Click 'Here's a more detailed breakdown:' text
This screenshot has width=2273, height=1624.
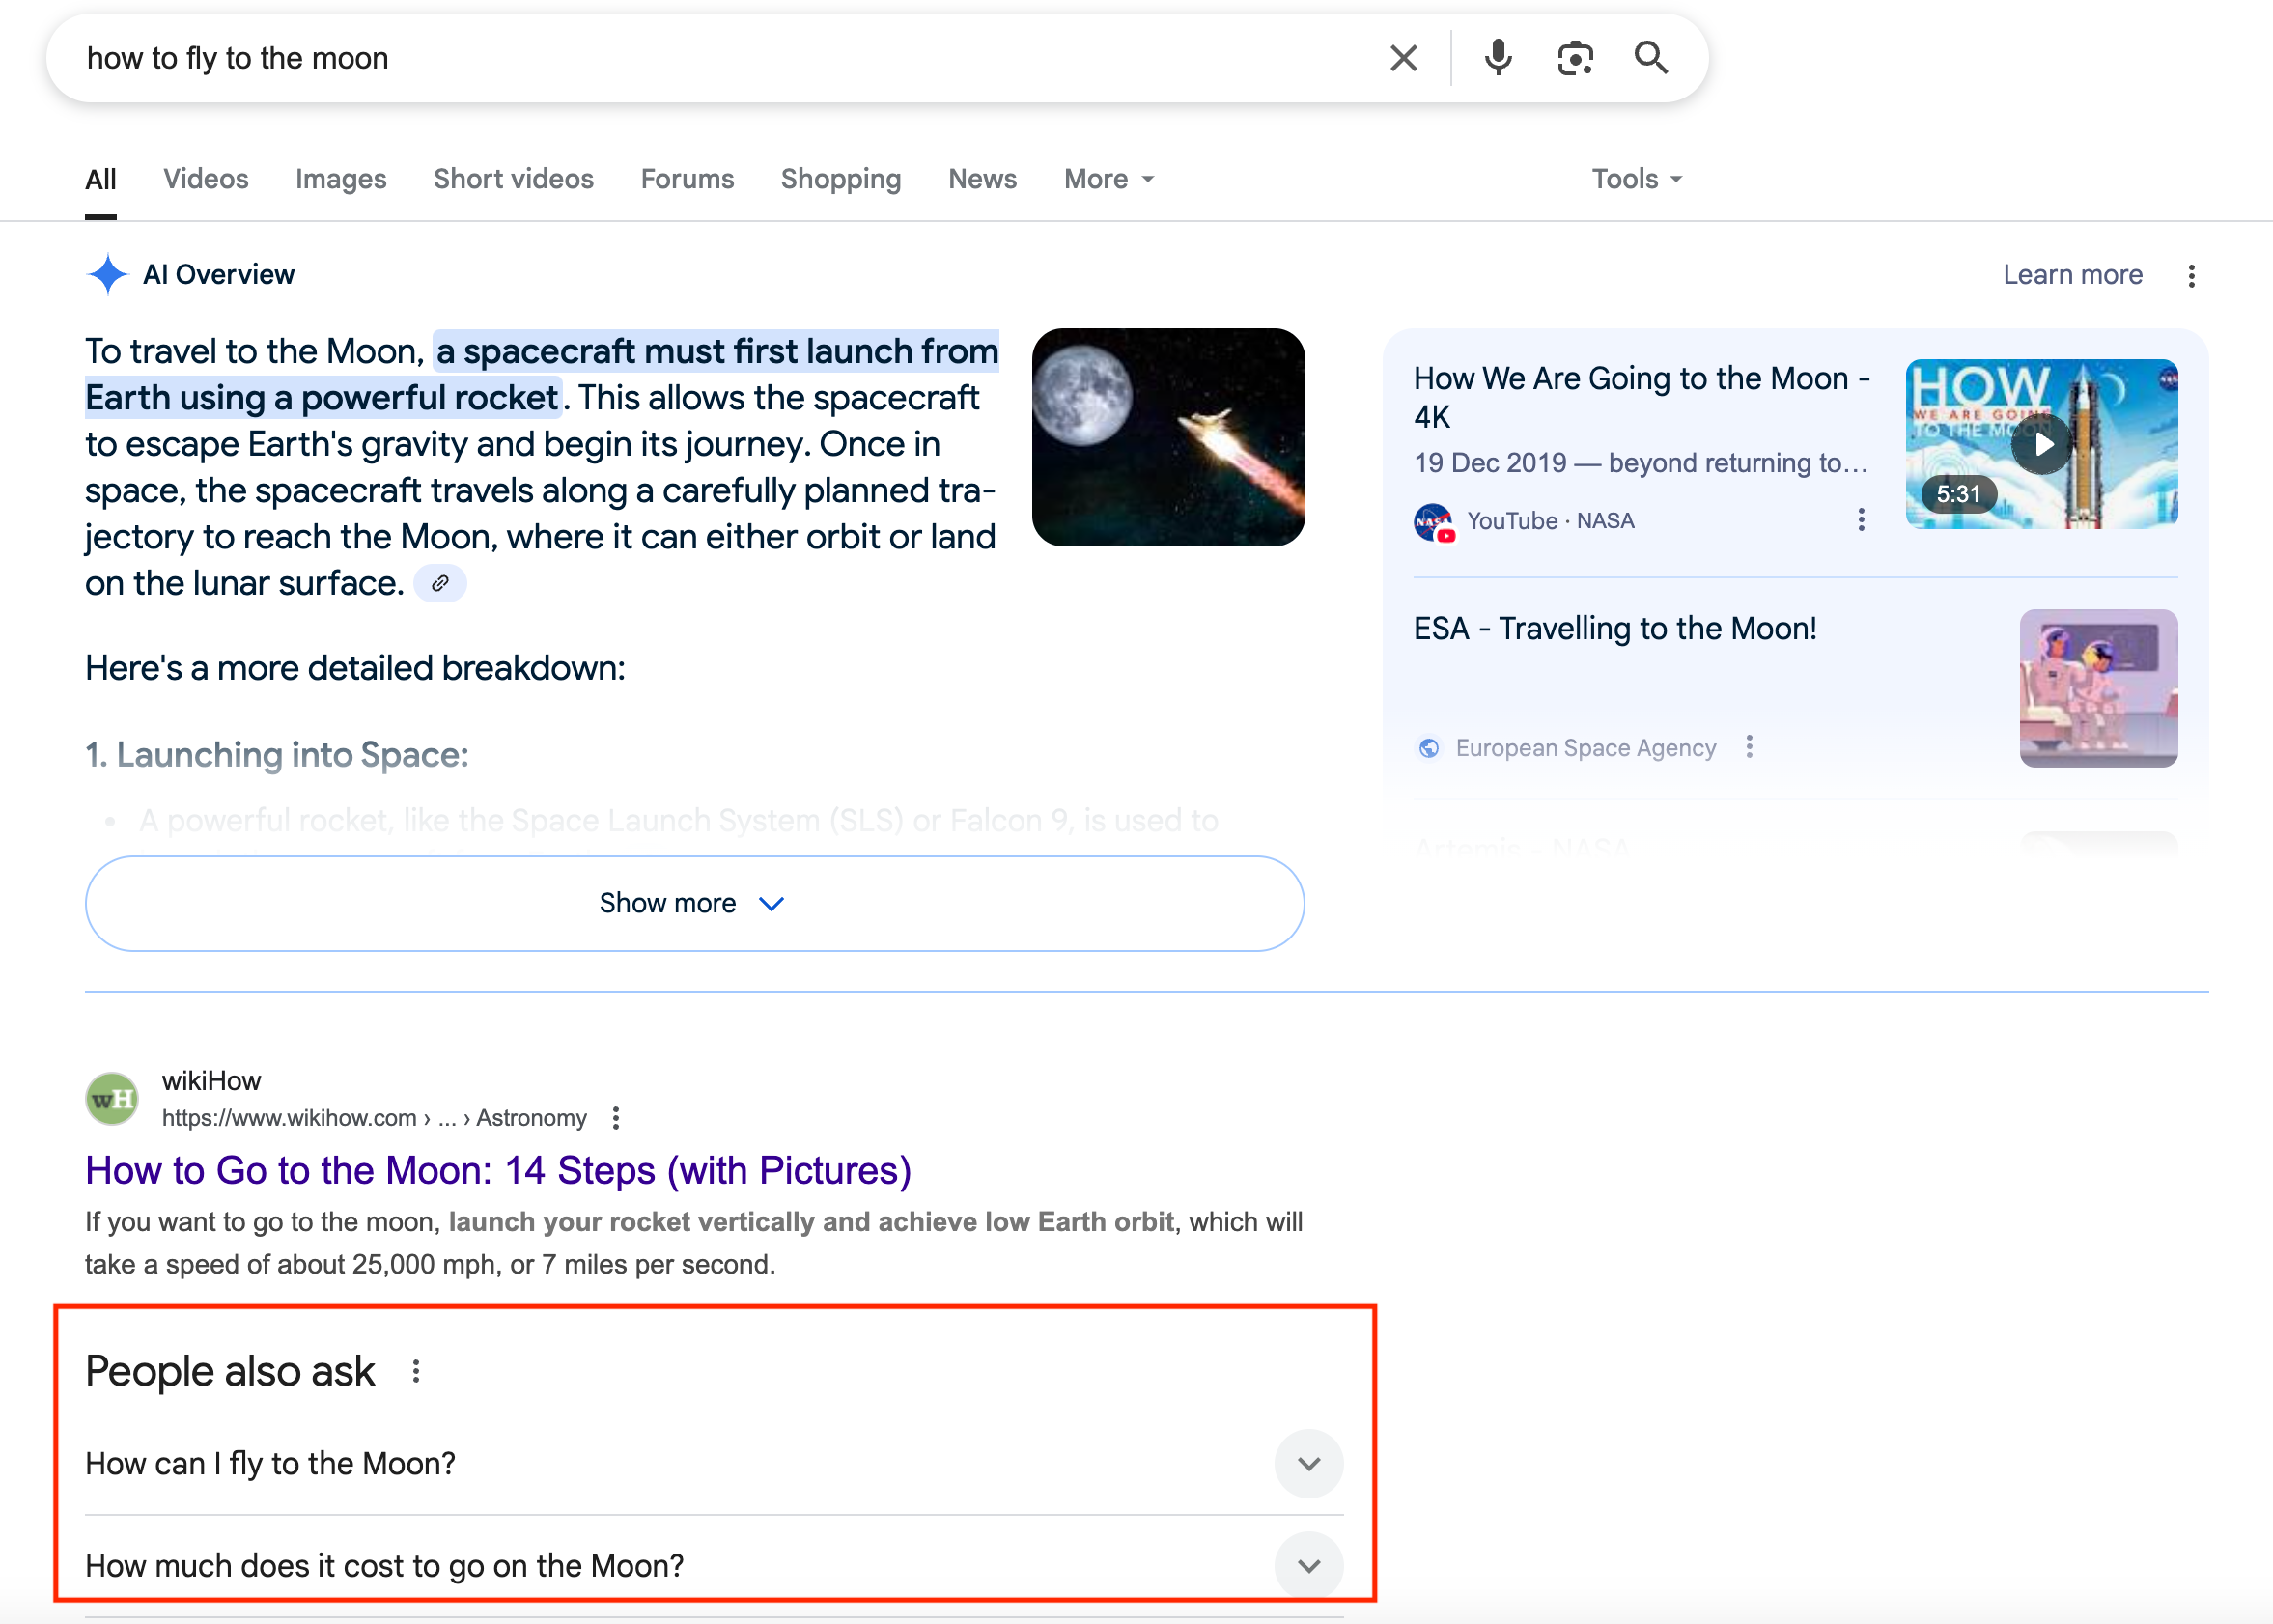click(x=355, y=667)
